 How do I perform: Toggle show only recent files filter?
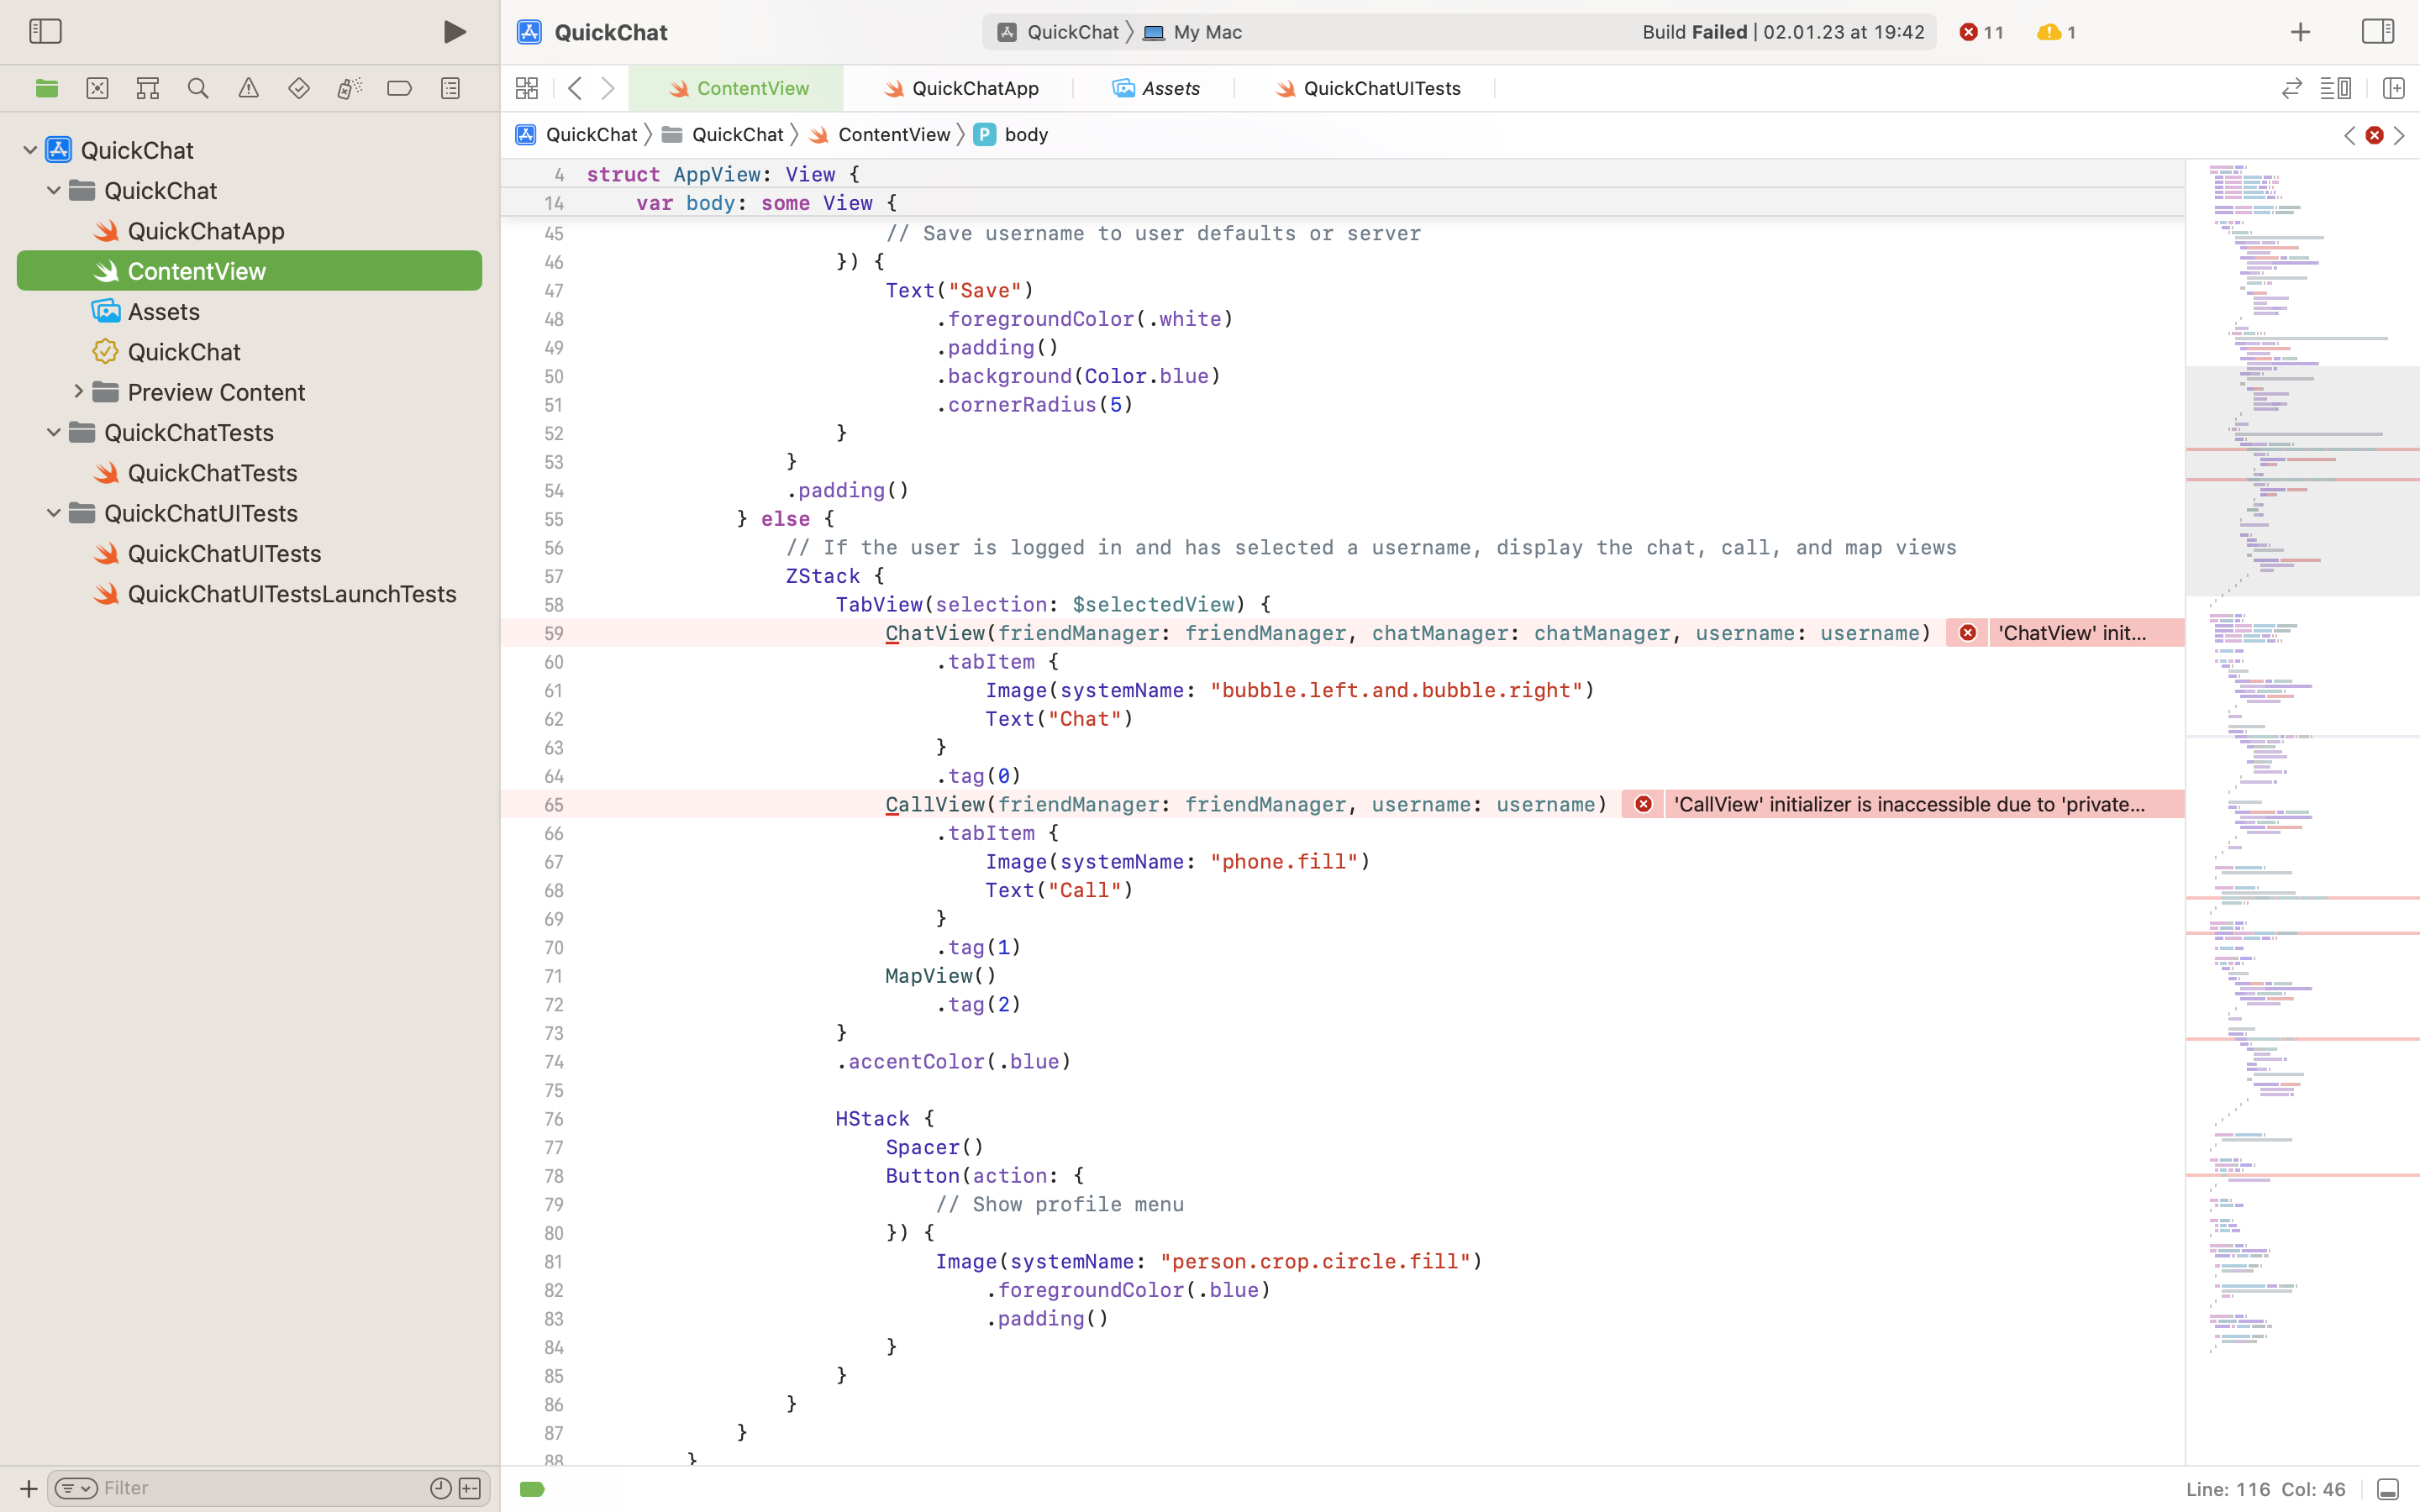click(440, 1488)
